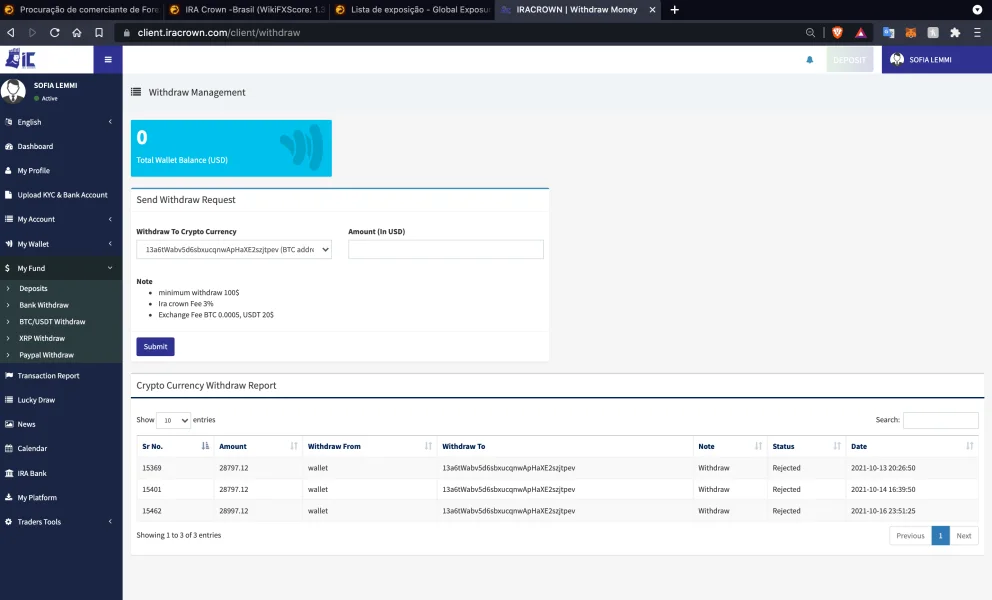
Task: Open the browser extensions puzzle icon
Action: point(955,32)
